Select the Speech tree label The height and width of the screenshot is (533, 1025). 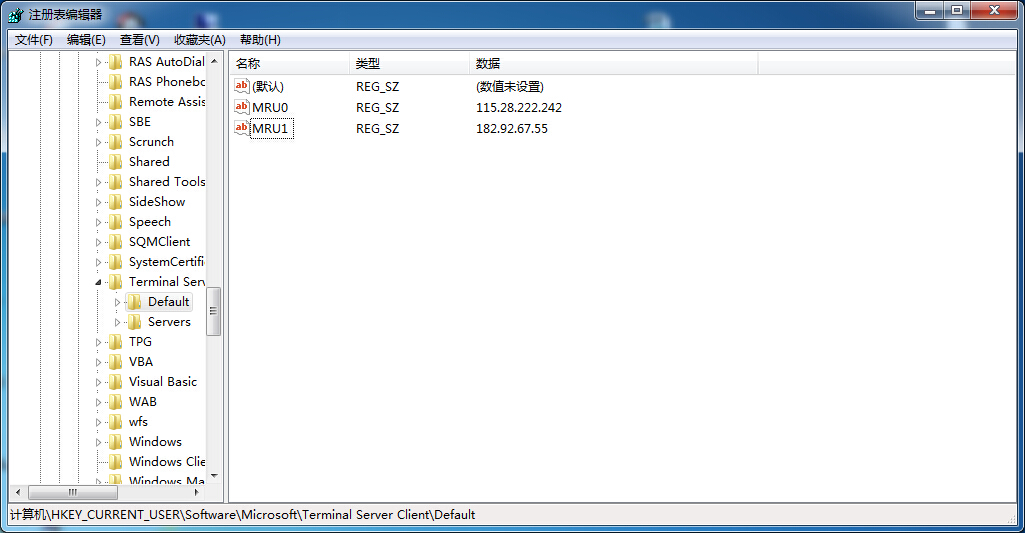(x=150, y=222)
